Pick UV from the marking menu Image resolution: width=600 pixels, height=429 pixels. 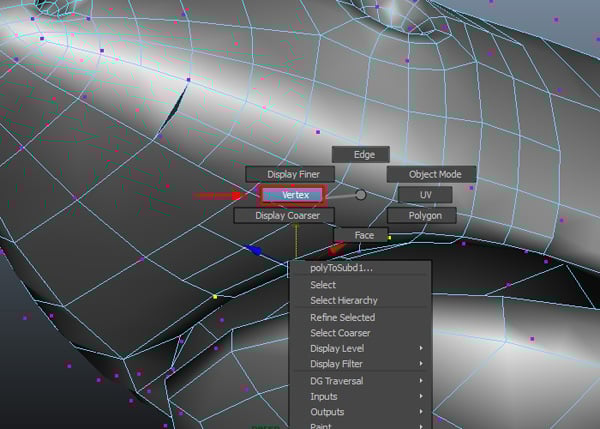424,194
